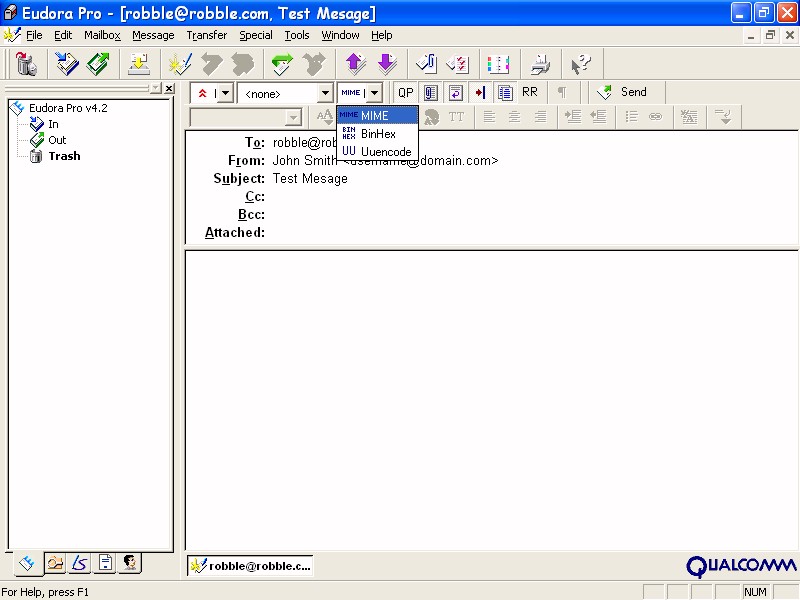The width and height of the screenshot is (800, 600).
Task: Click the center align formatting icon
Action: [x=514, y=117]
